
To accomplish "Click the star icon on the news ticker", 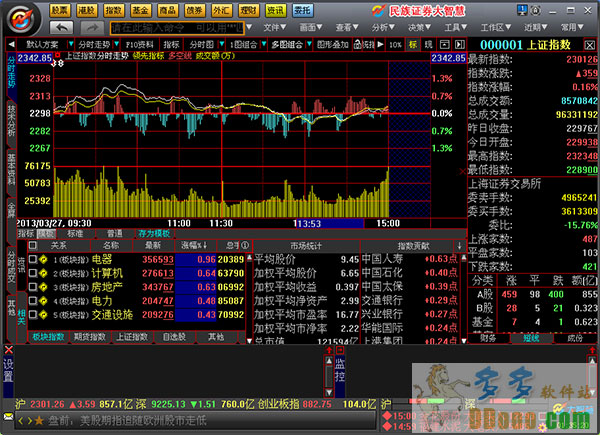I will coord(39,421).
